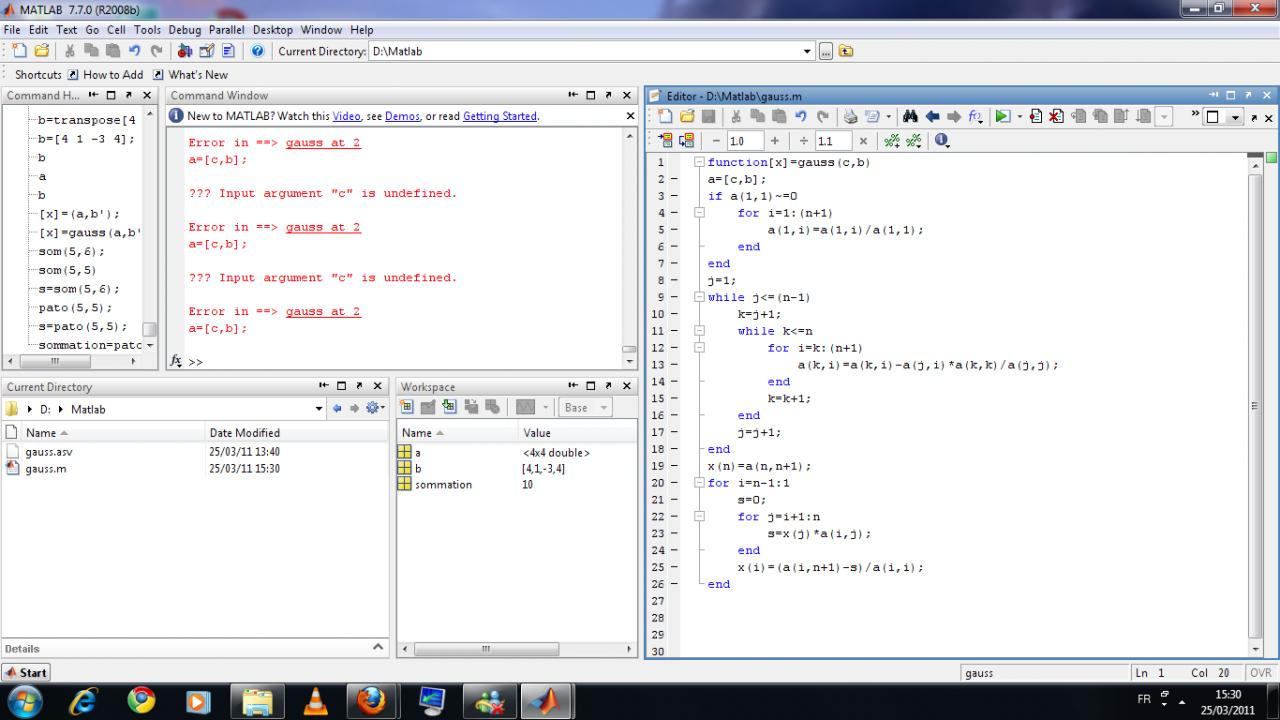Open the Profiler from main toolbar

(x=228, y=51)
